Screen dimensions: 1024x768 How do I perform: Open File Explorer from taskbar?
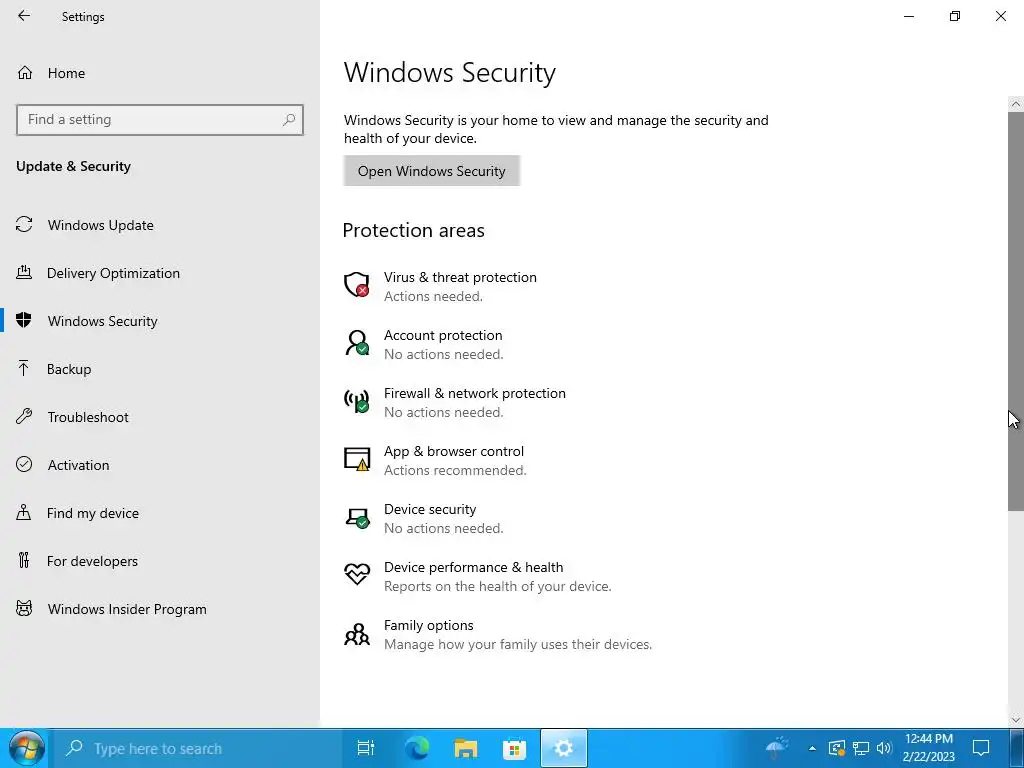point(466,748)
